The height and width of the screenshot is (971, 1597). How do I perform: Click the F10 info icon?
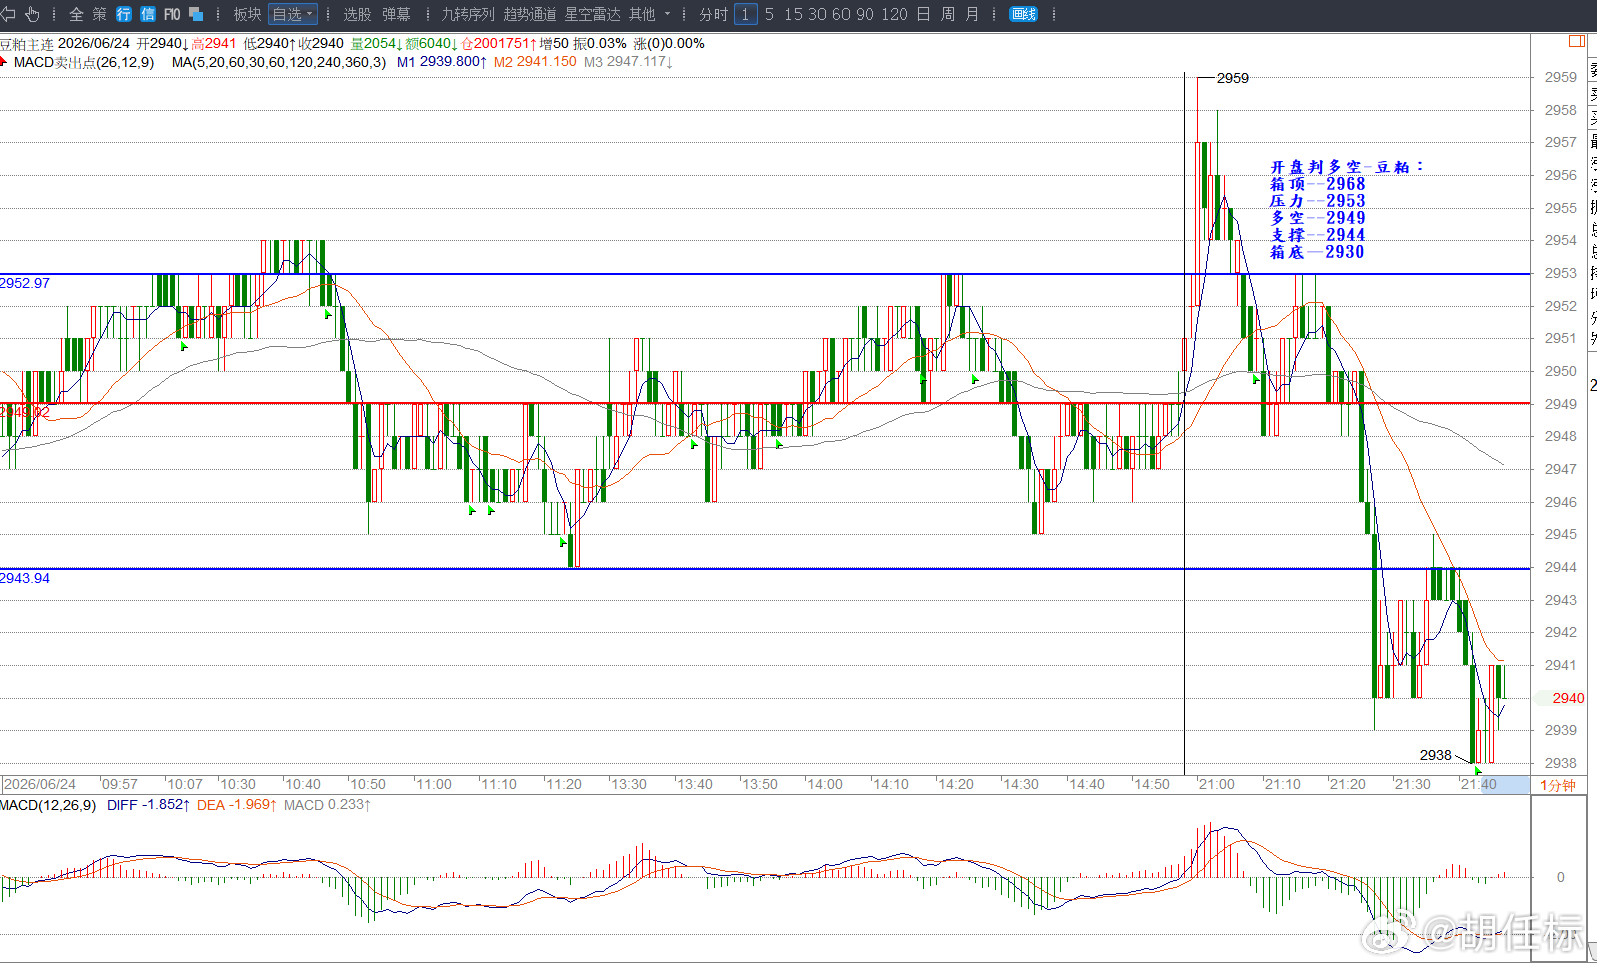point(172,14)
